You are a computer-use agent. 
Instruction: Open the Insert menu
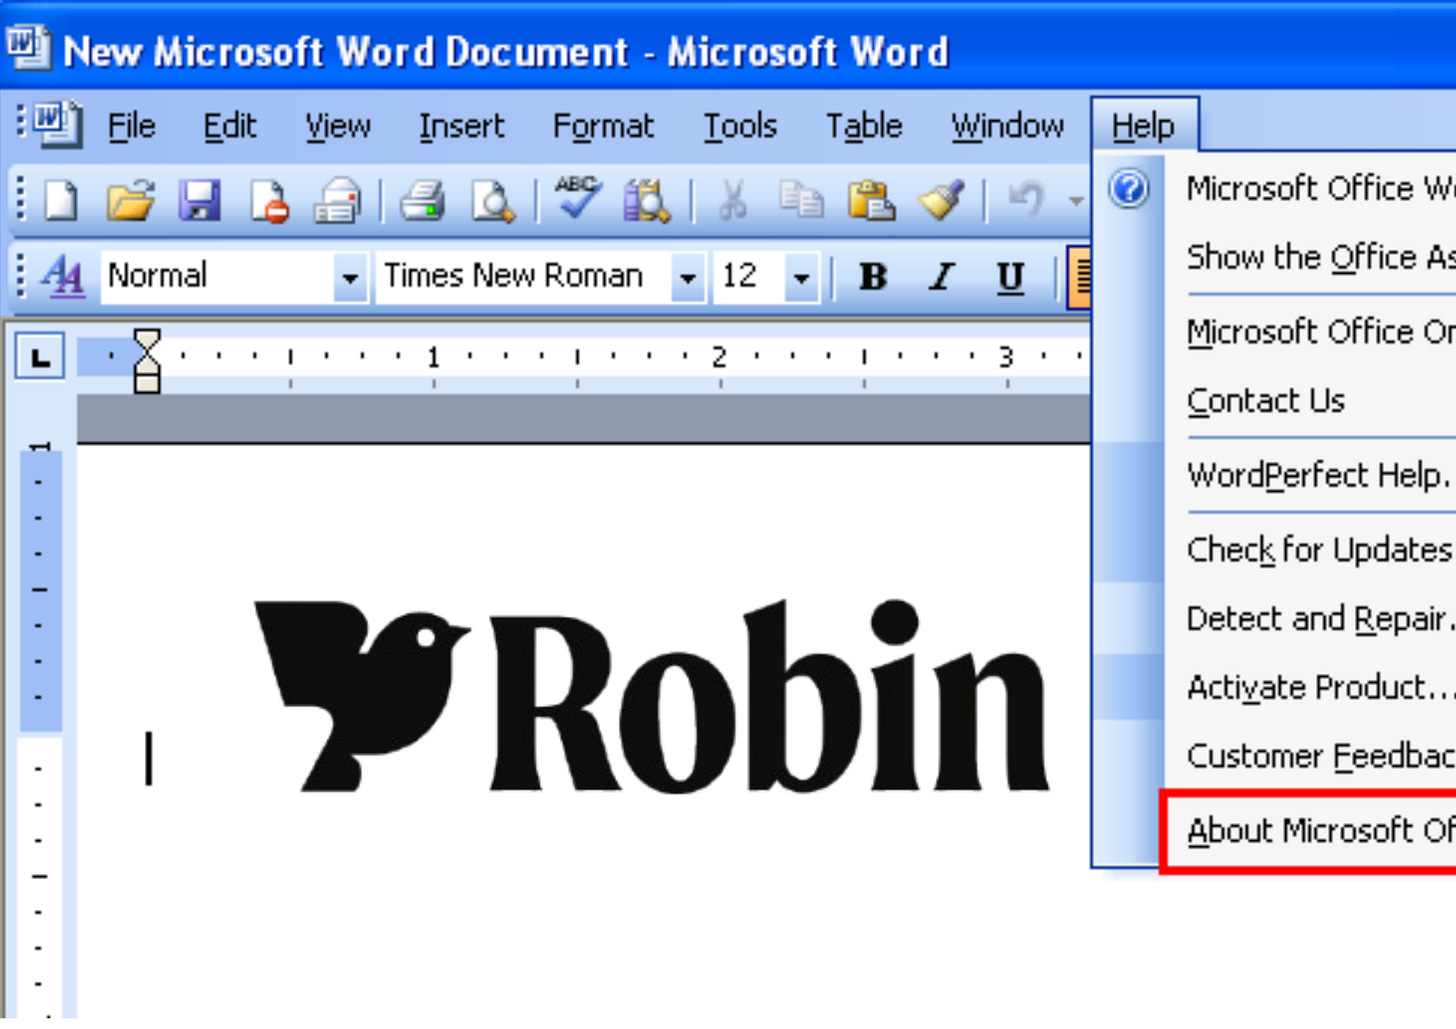point(461,126)
